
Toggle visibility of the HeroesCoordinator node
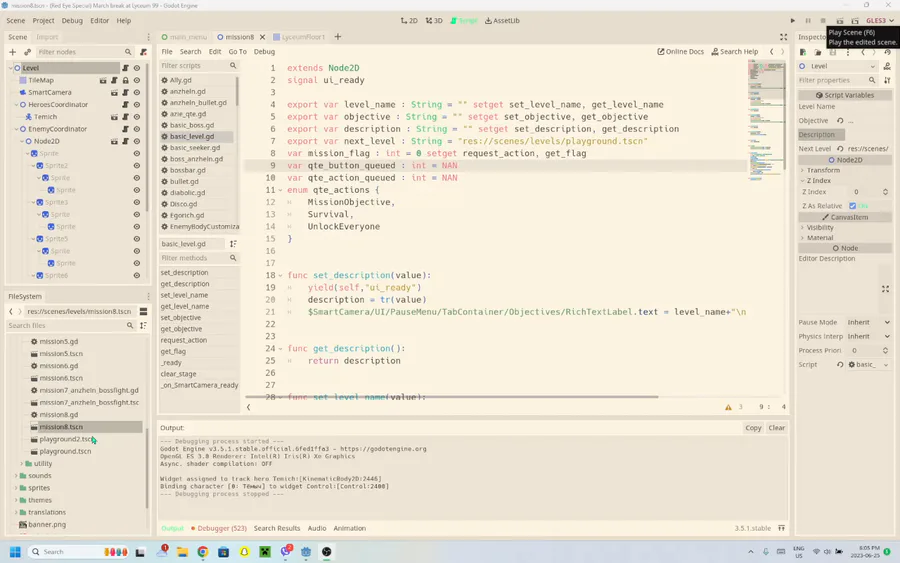point(137,105)
